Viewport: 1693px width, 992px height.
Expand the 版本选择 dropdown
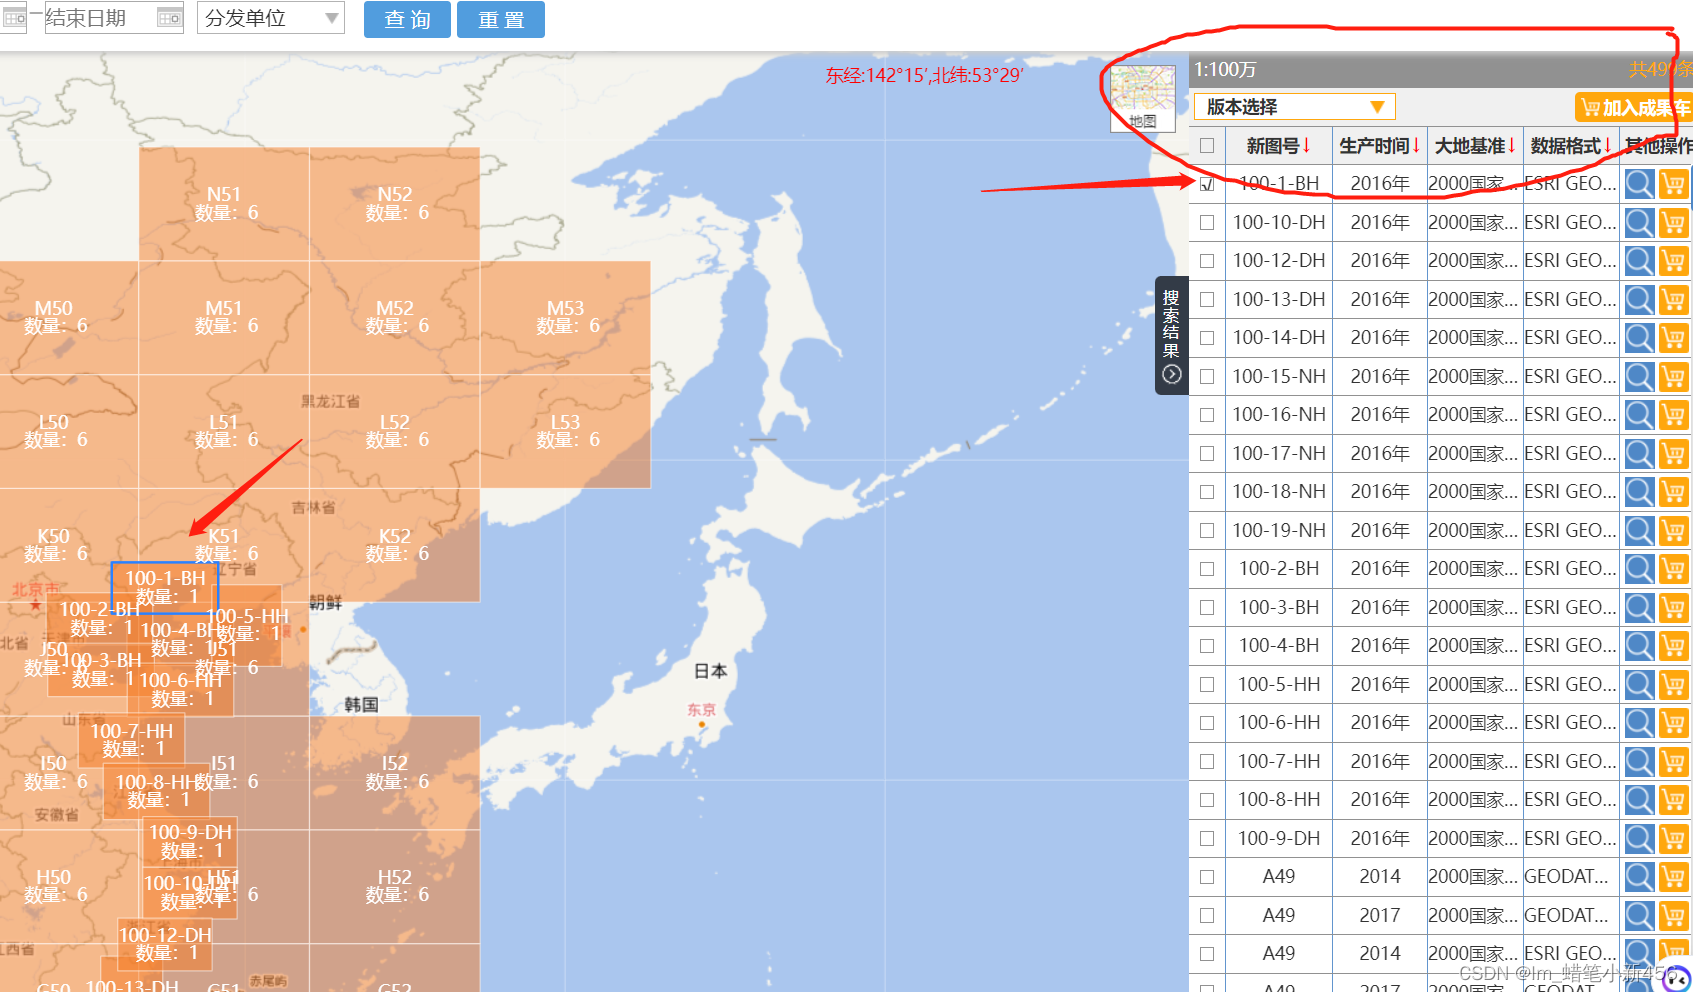click(1294, 107)
